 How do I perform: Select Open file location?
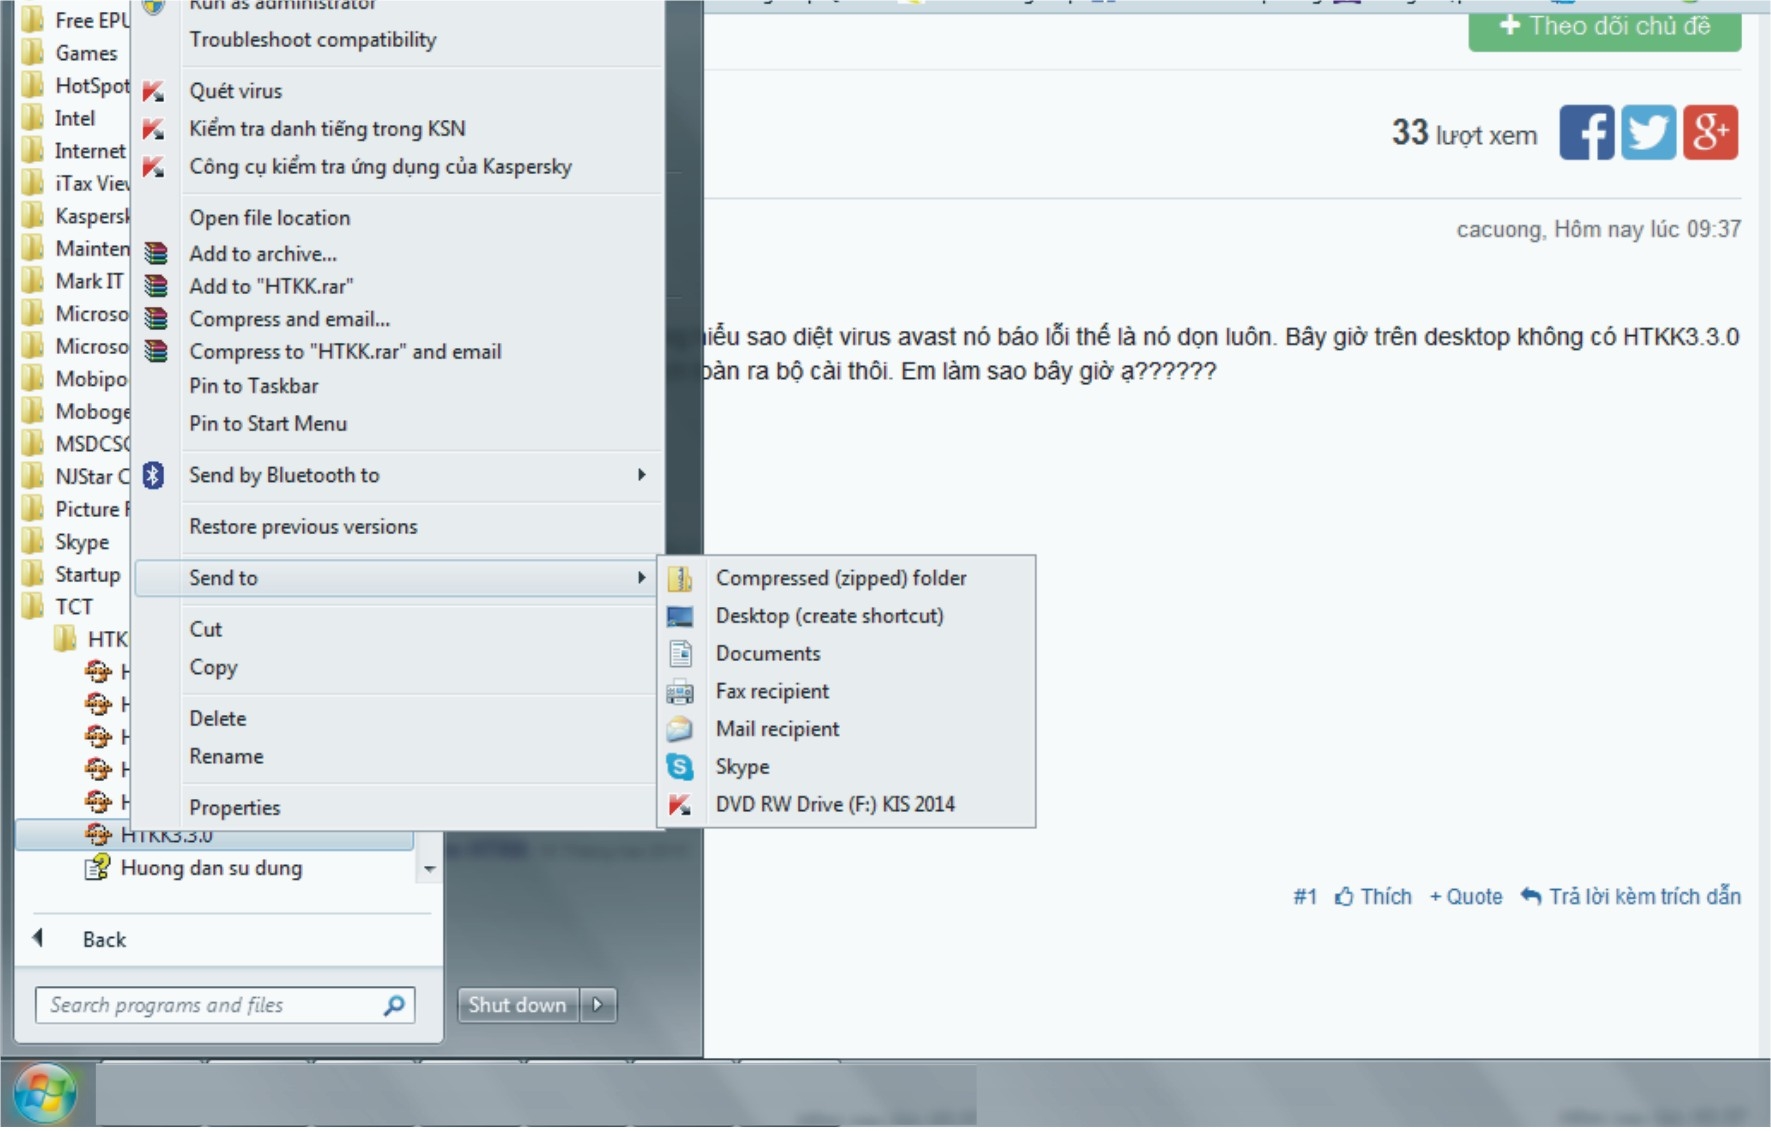point(270,218)
